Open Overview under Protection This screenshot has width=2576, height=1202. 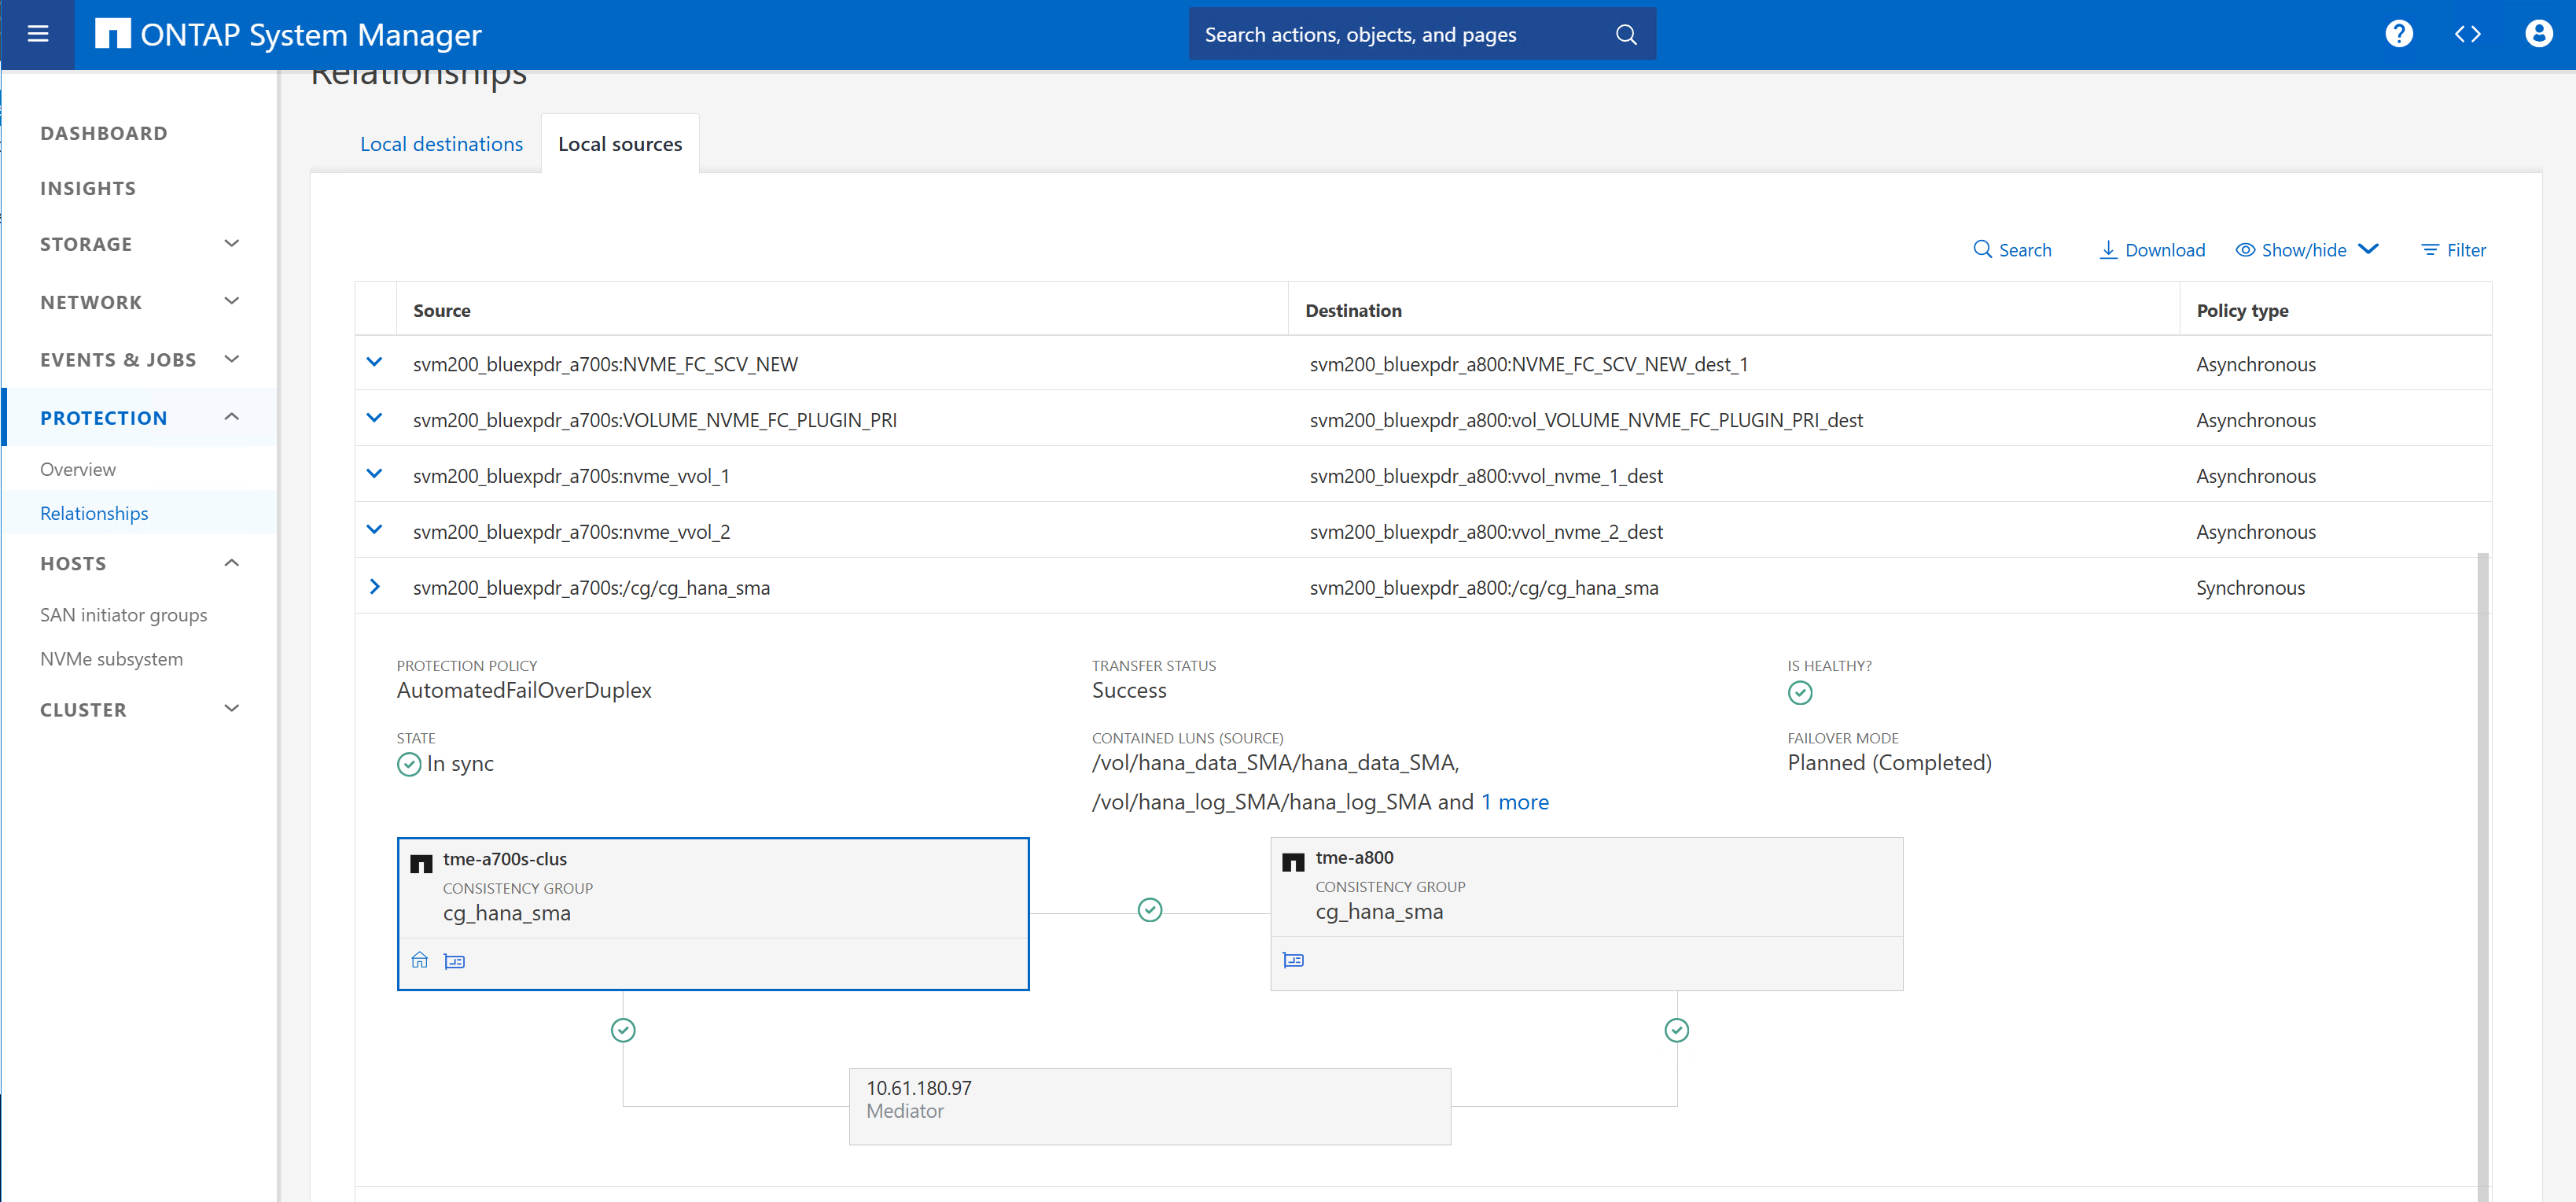coord(78,469)
